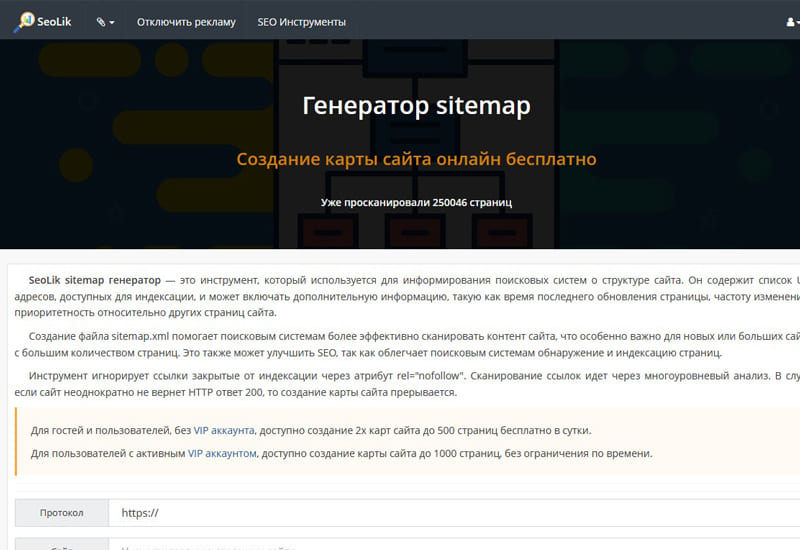The image size is (800, 550).
Task: Follow the 'VIP аккаунта' link
Action: [224, 430]
